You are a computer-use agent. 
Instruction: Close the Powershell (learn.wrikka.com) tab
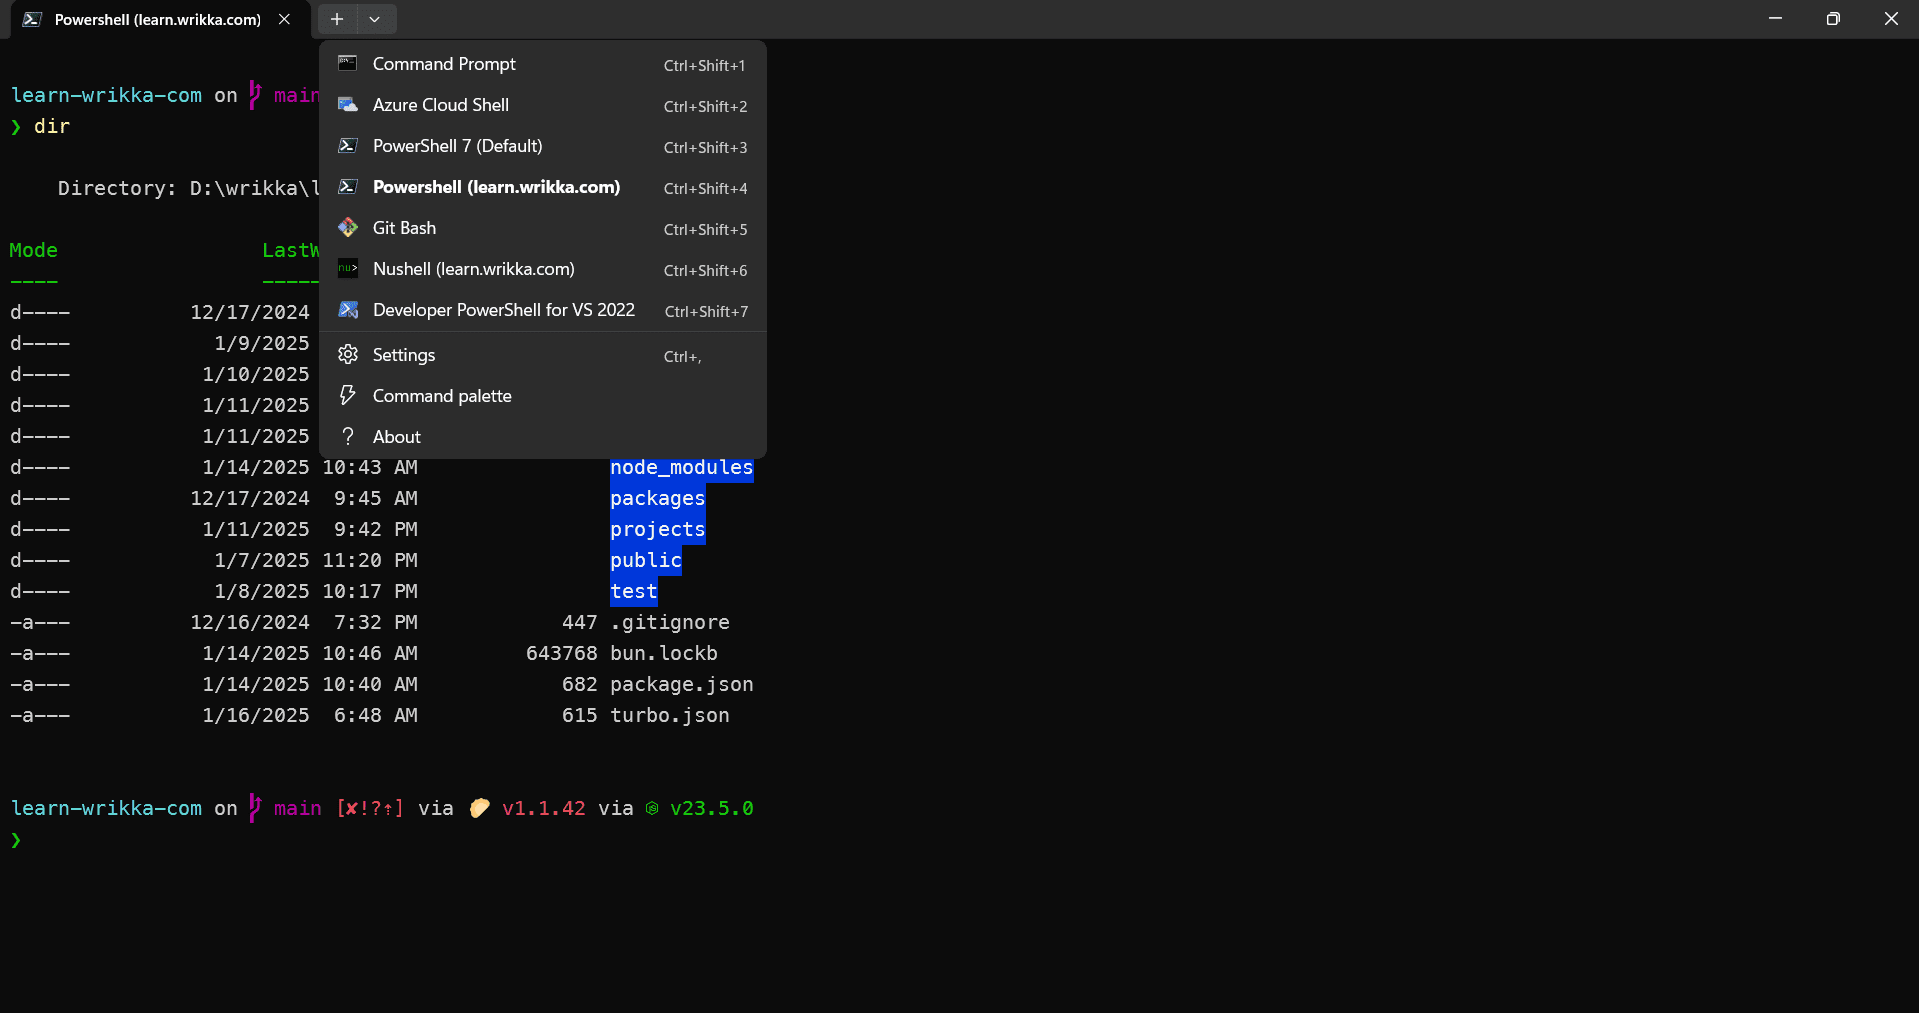(x=285, y=19)
